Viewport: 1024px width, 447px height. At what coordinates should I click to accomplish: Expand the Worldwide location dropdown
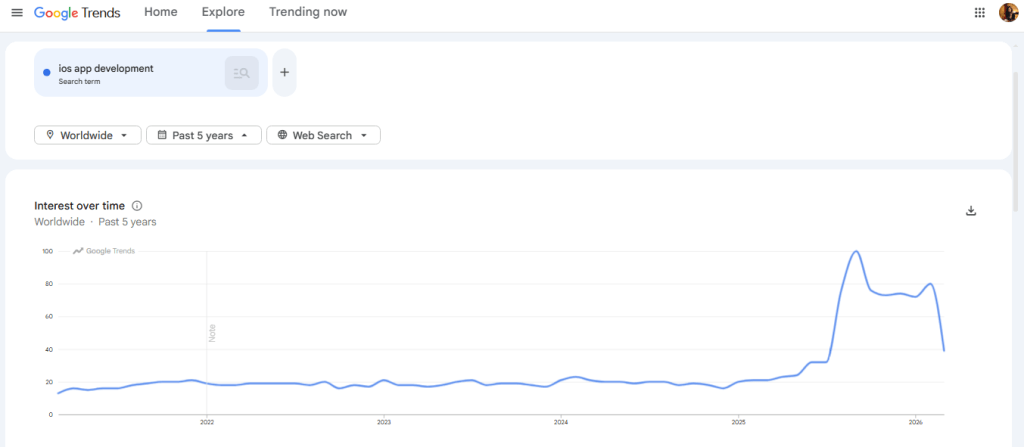pos(87,135)
